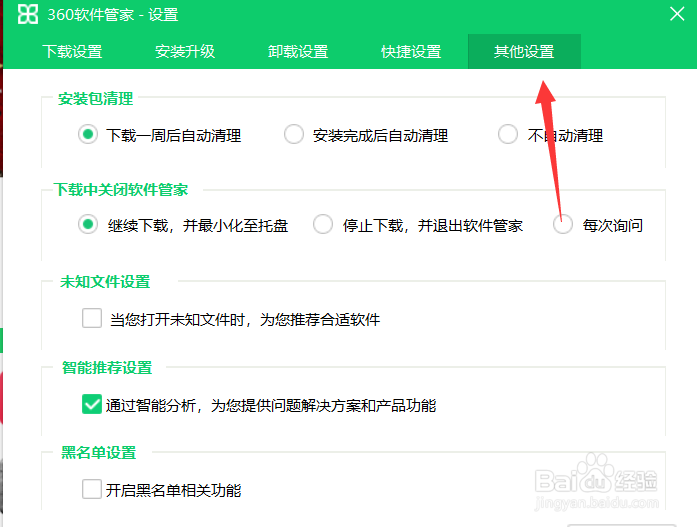Choose 安装完成后自动清理 radio option
This screenshot has height=527, width=697.
click(x=294, y=134)
